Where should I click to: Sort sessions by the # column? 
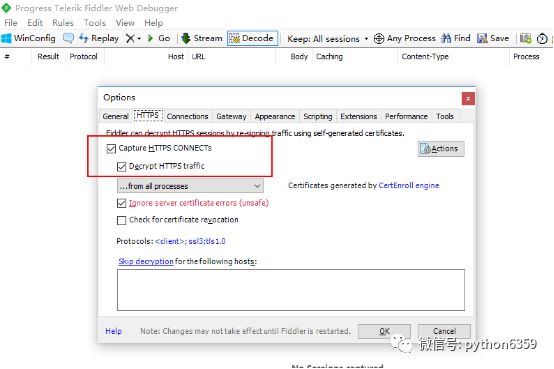pos(7,57)
